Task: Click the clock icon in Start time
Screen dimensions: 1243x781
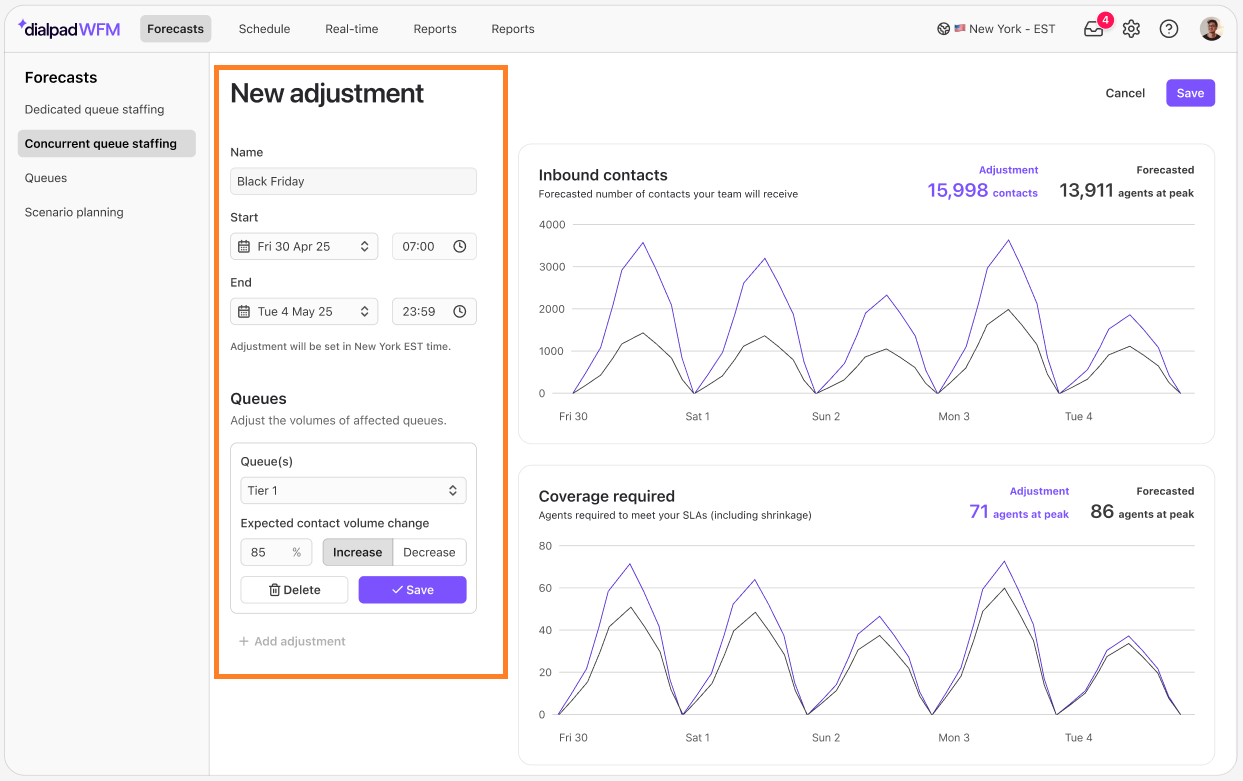Action: pyautogui.click(x=459, y=246)
